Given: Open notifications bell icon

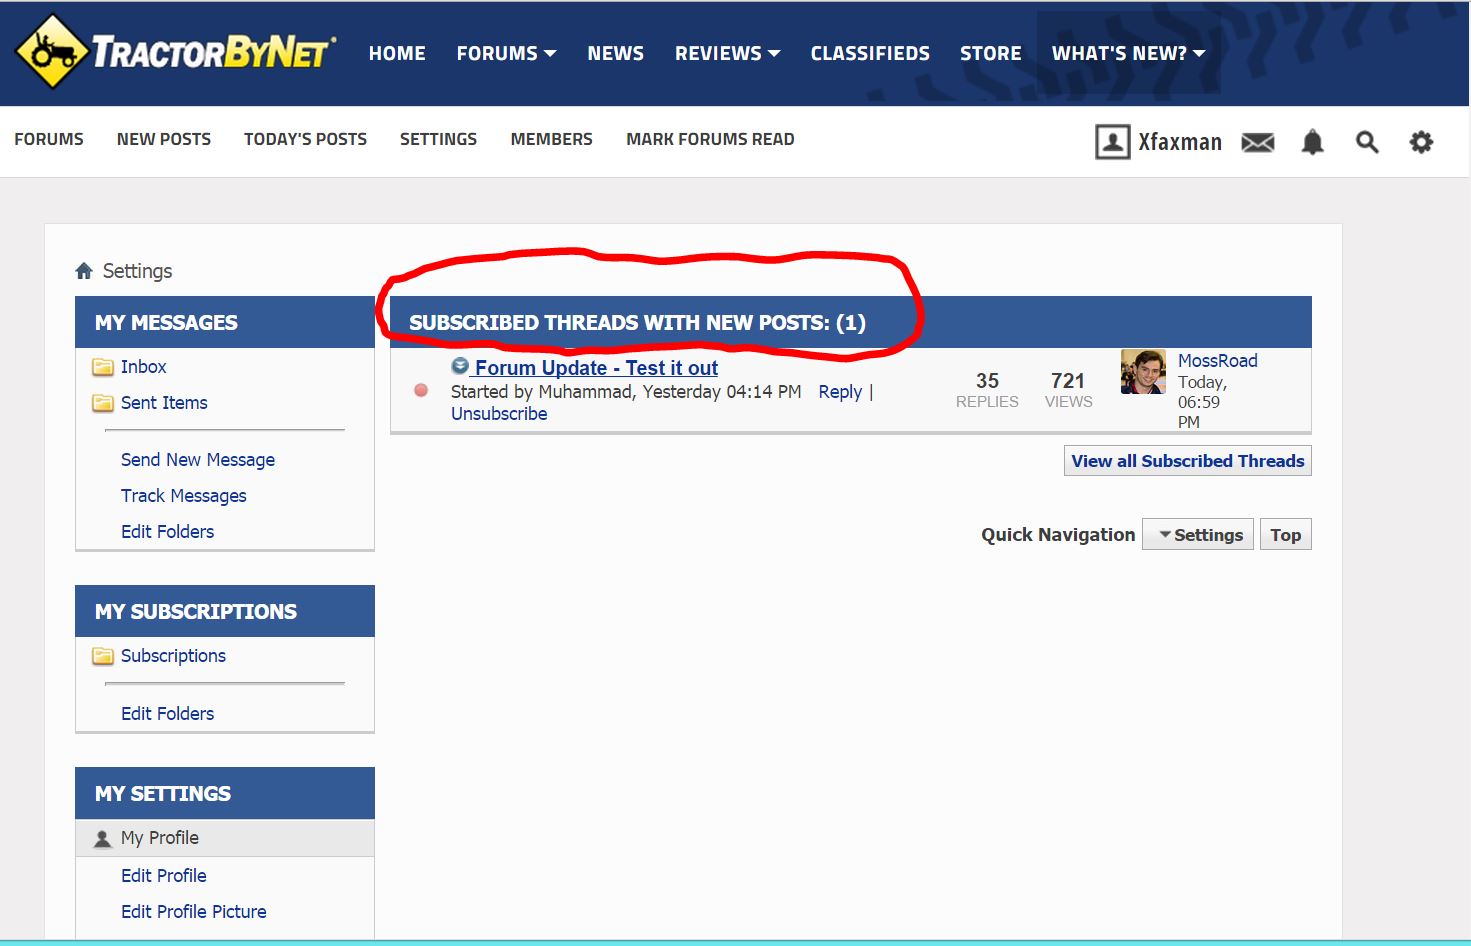Looking at the screenshot, I should point(1312,143).
